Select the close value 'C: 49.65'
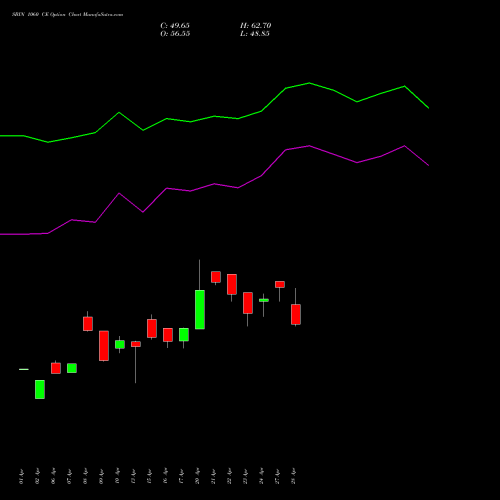Screen dimensions: 500x500 175,26
